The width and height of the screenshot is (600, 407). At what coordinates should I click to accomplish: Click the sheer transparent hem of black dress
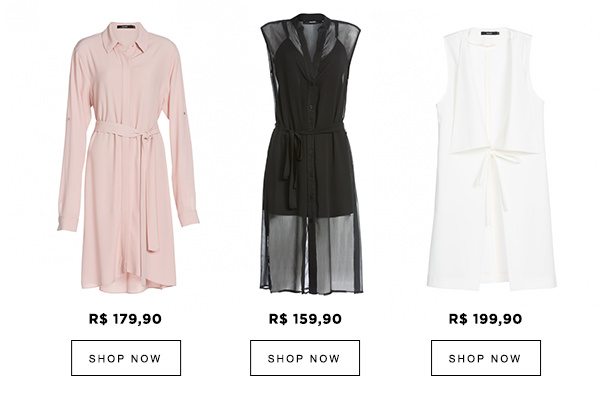tap(311, 254)
